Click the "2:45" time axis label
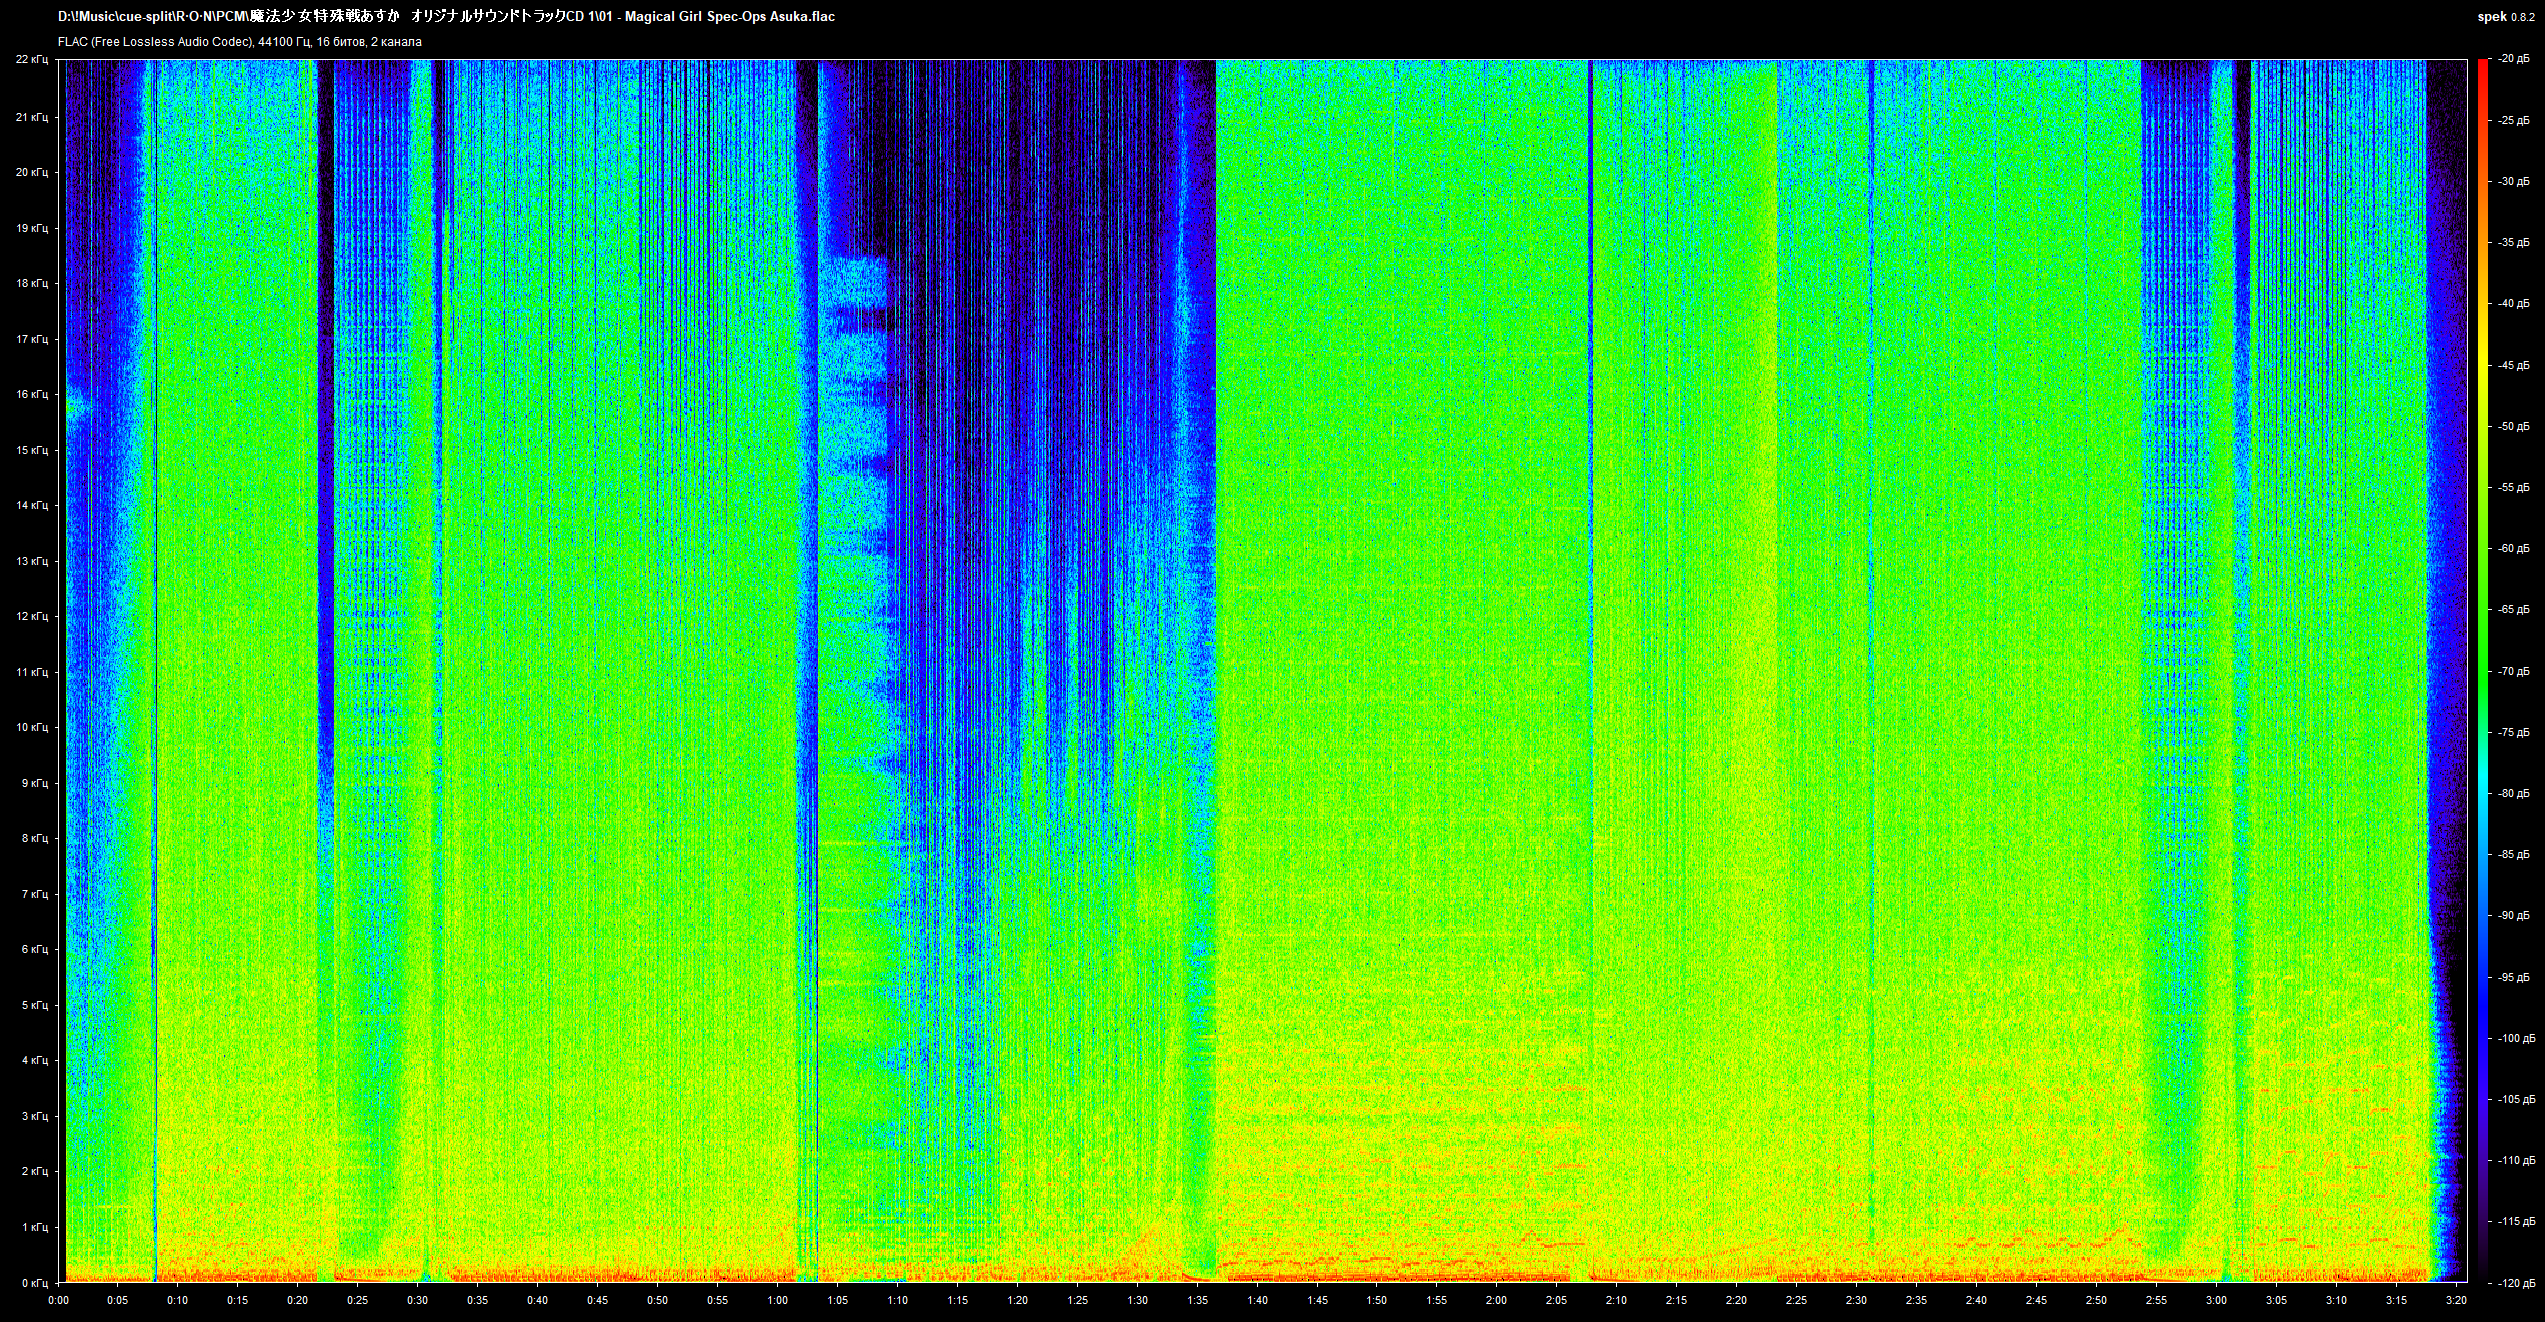 click(x=2036, y=1300)
